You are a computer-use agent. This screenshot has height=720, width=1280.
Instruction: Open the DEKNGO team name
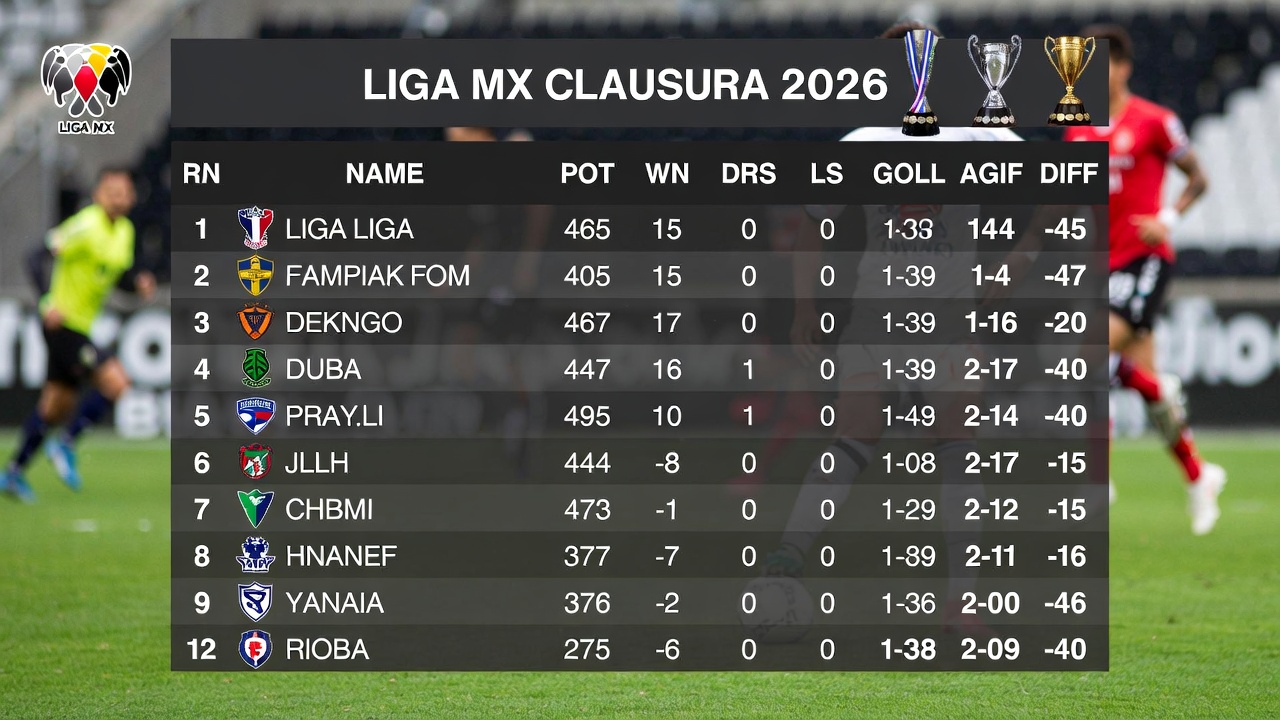click(x=343, y=322)
